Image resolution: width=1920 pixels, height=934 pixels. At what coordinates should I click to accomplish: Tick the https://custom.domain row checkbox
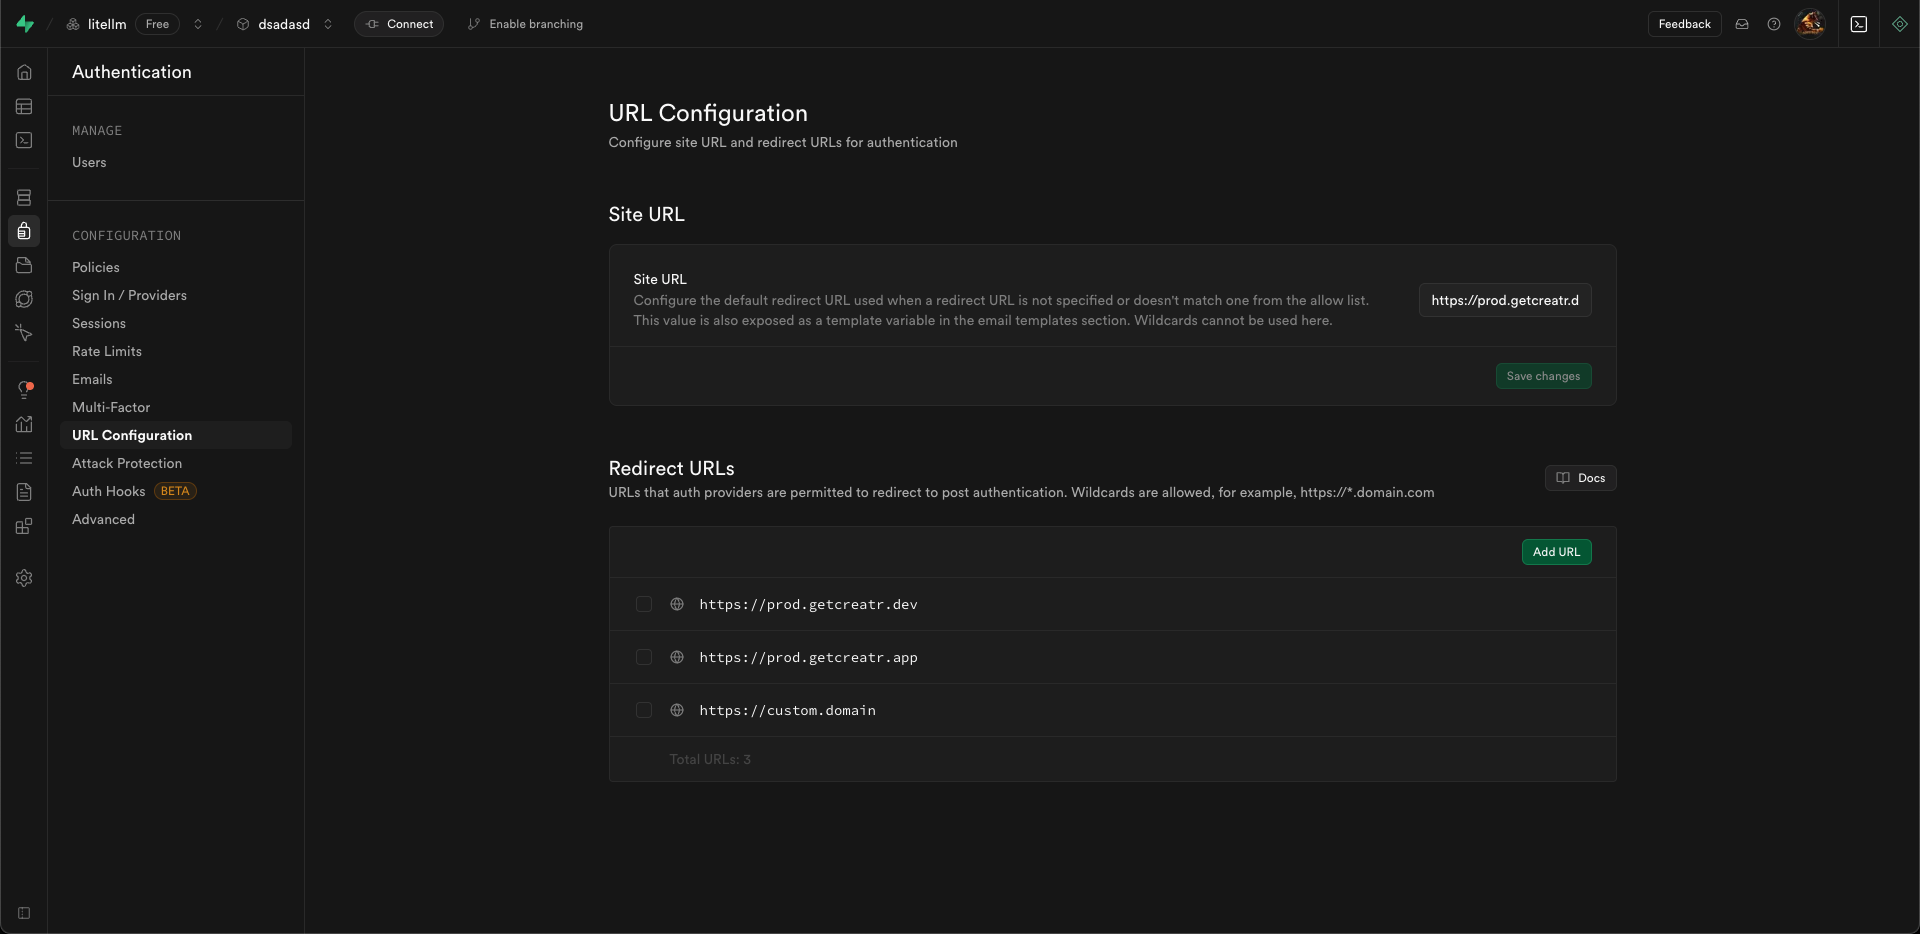pos(643,710)
